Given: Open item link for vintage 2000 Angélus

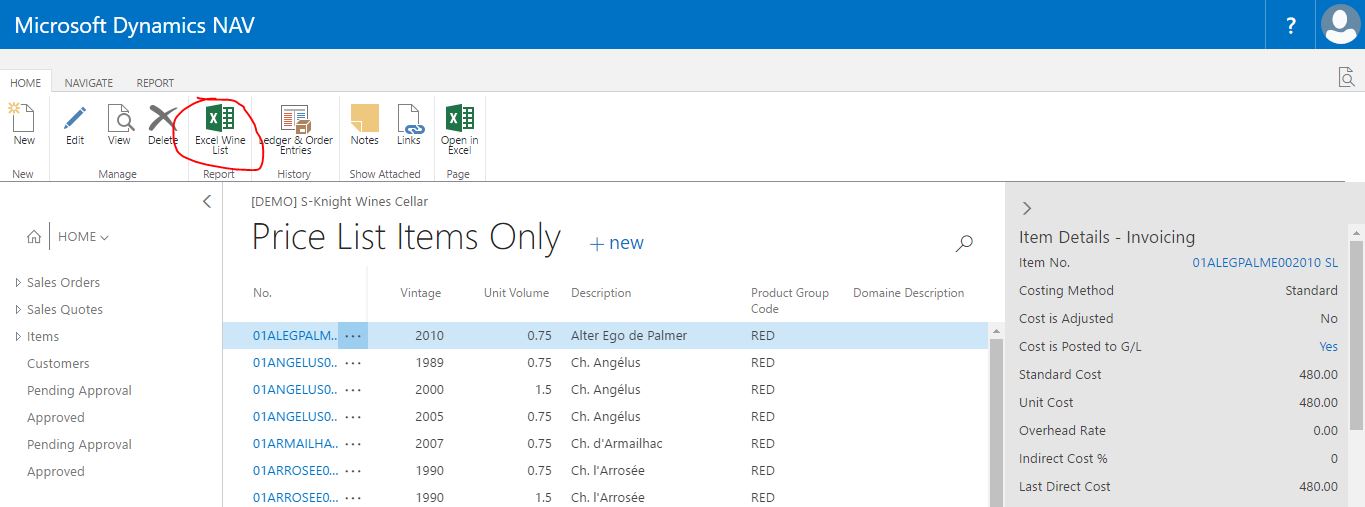Looking at the screenshot, I should tap(295, 390).
